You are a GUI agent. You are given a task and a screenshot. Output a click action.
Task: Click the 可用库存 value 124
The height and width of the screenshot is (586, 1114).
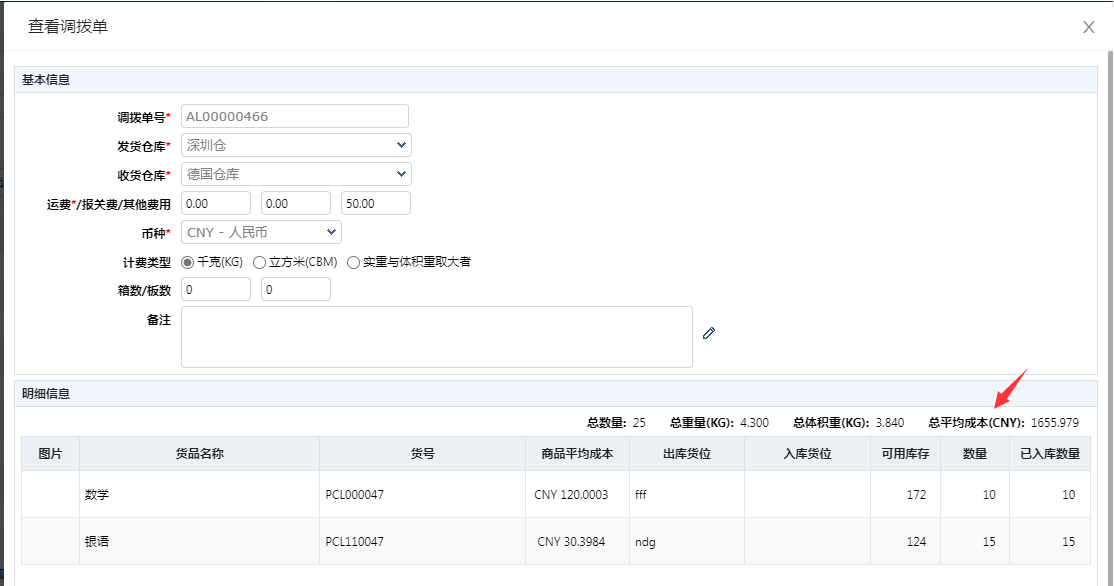[916, 541]
